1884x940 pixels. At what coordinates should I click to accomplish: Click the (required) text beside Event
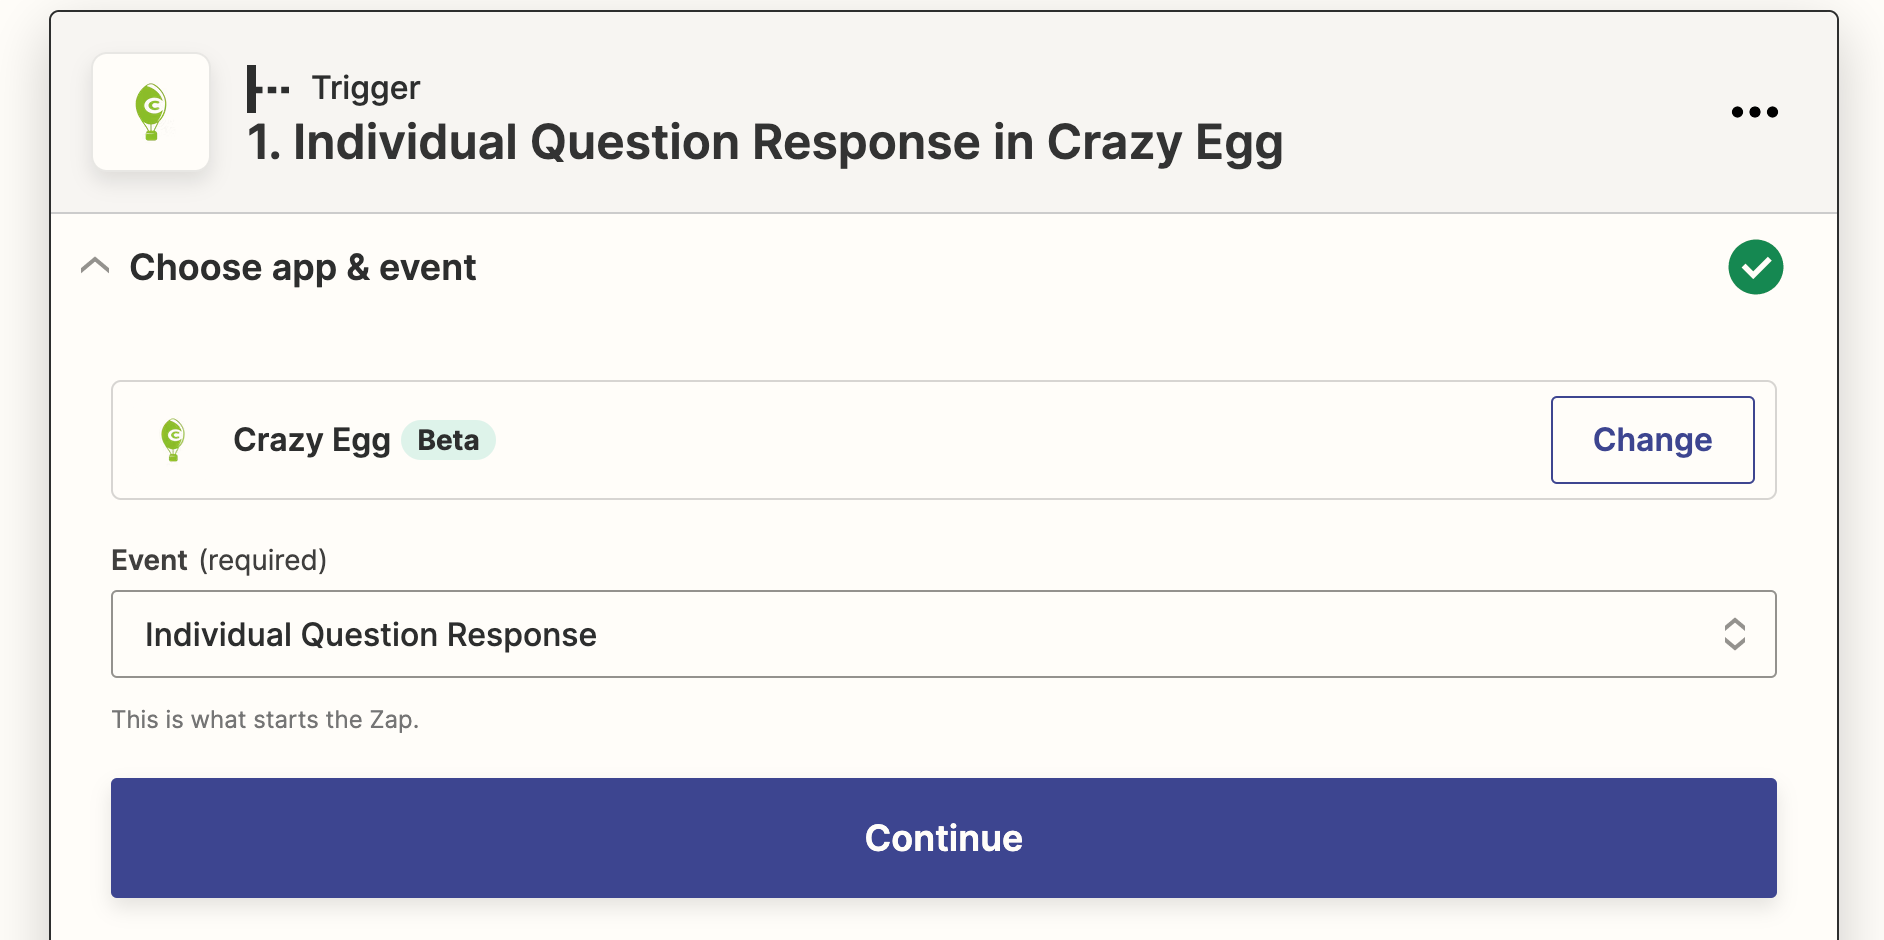point(263,560)
